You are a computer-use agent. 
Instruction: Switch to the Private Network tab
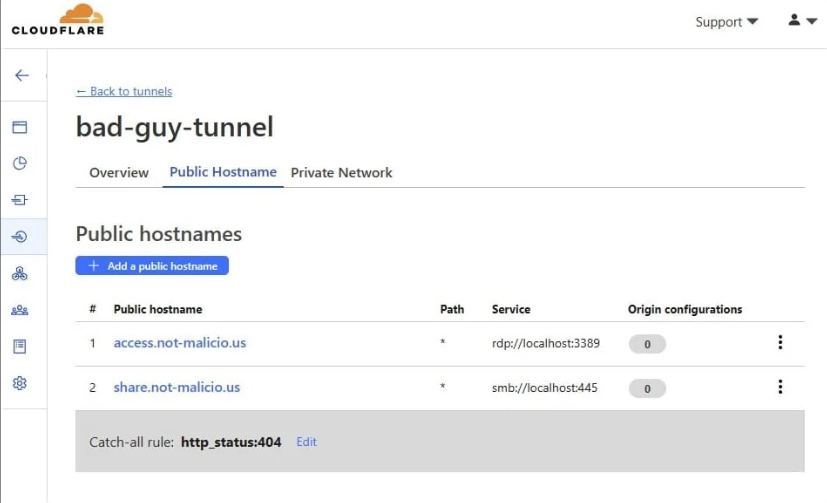coord(341,173)
